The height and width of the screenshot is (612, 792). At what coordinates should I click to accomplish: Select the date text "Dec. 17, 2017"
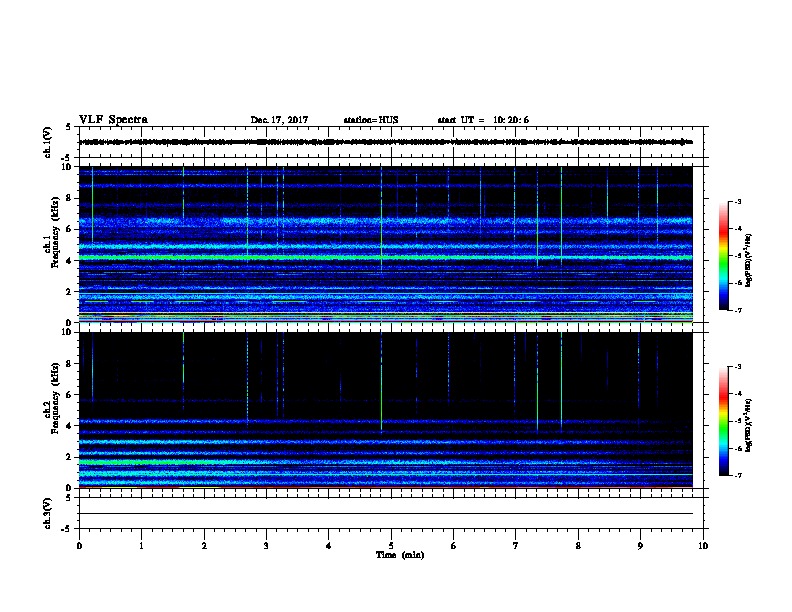[x=279, y=120]
